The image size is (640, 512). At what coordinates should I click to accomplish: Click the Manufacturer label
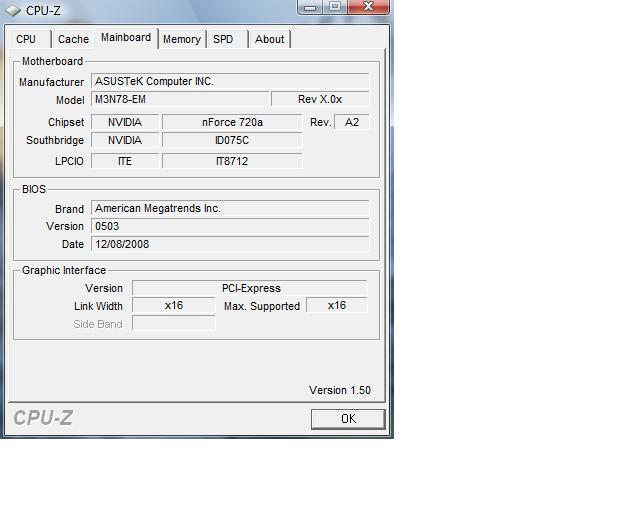(x=51, y=82)
